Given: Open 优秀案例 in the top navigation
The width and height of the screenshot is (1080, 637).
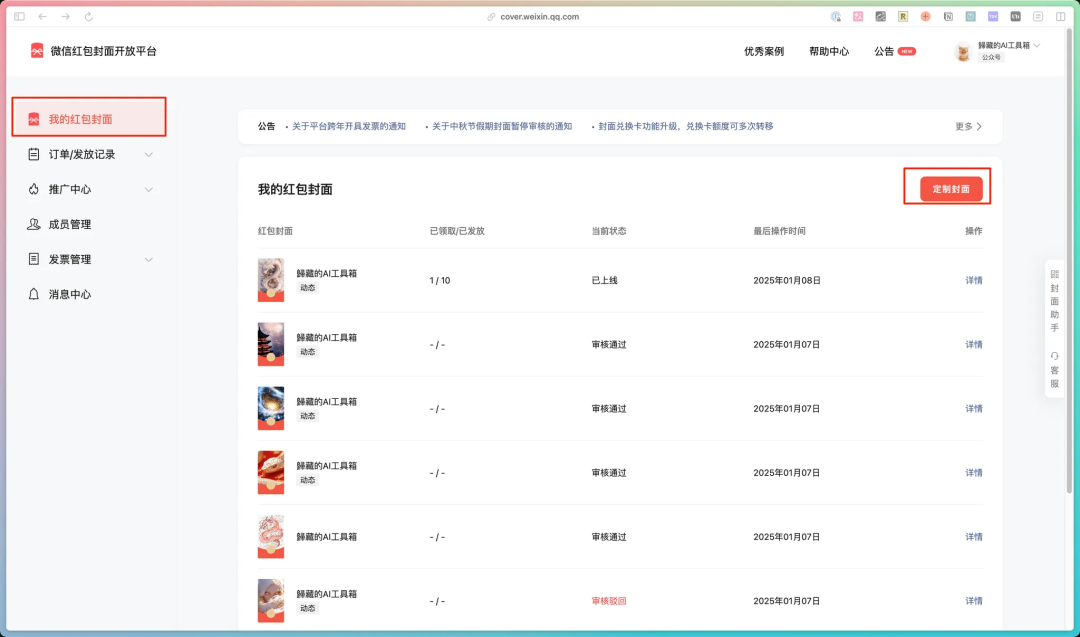Looking at the screenshot, I should click(x=764, y=51).
